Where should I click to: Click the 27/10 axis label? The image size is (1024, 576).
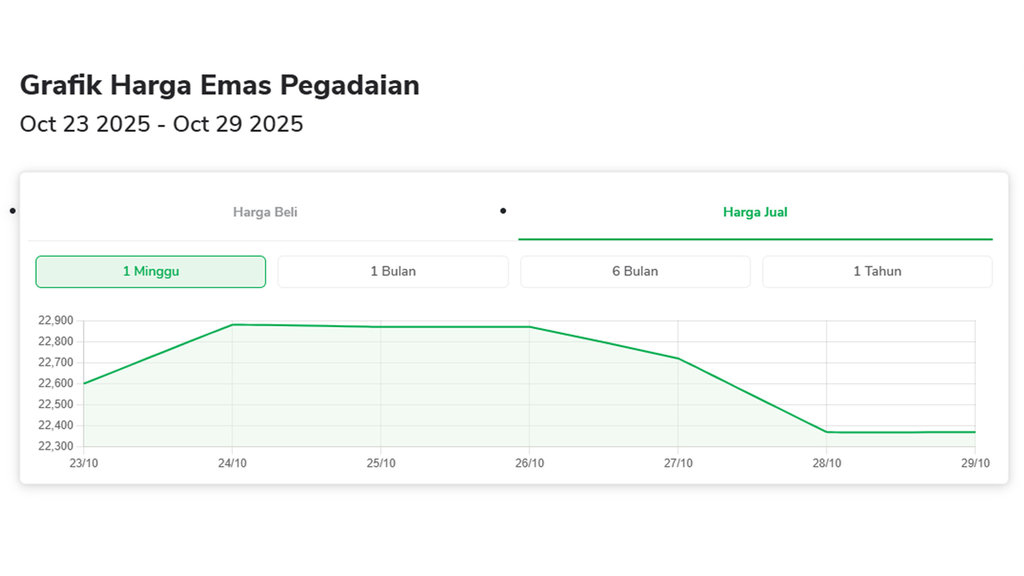pos(679,463)
